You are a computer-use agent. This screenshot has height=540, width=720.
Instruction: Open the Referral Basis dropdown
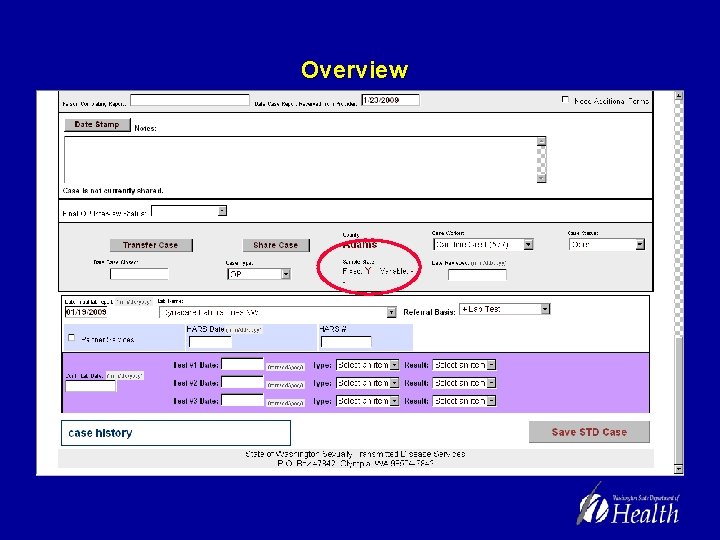point(505,309)
